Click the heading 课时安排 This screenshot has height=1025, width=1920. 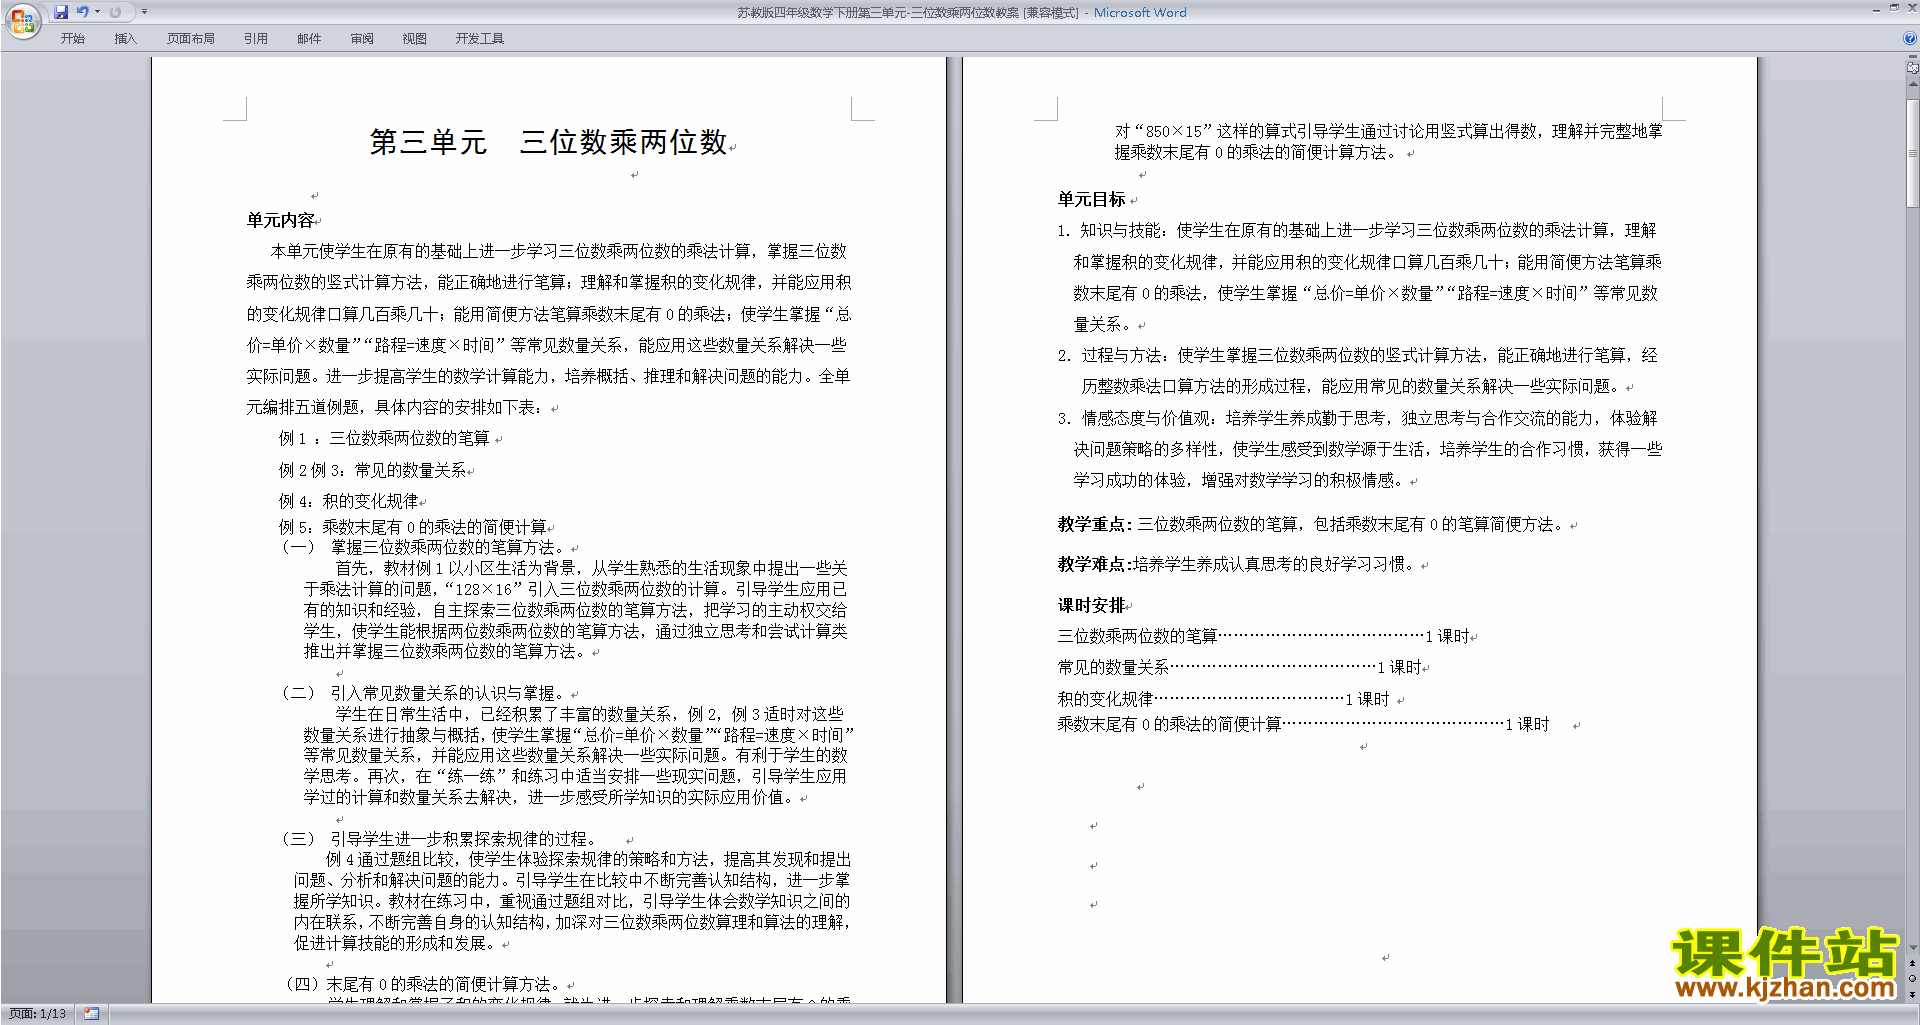(1092, 605)
